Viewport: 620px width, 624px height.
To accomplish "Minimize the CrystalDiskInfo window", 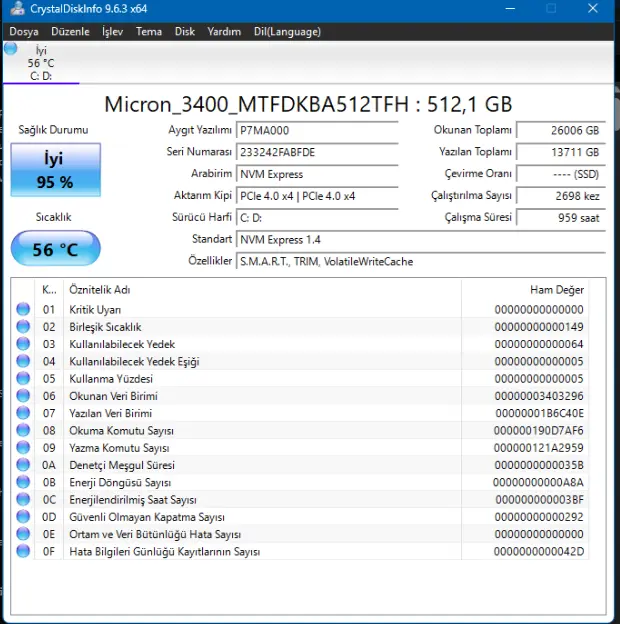I will (510, 8).
